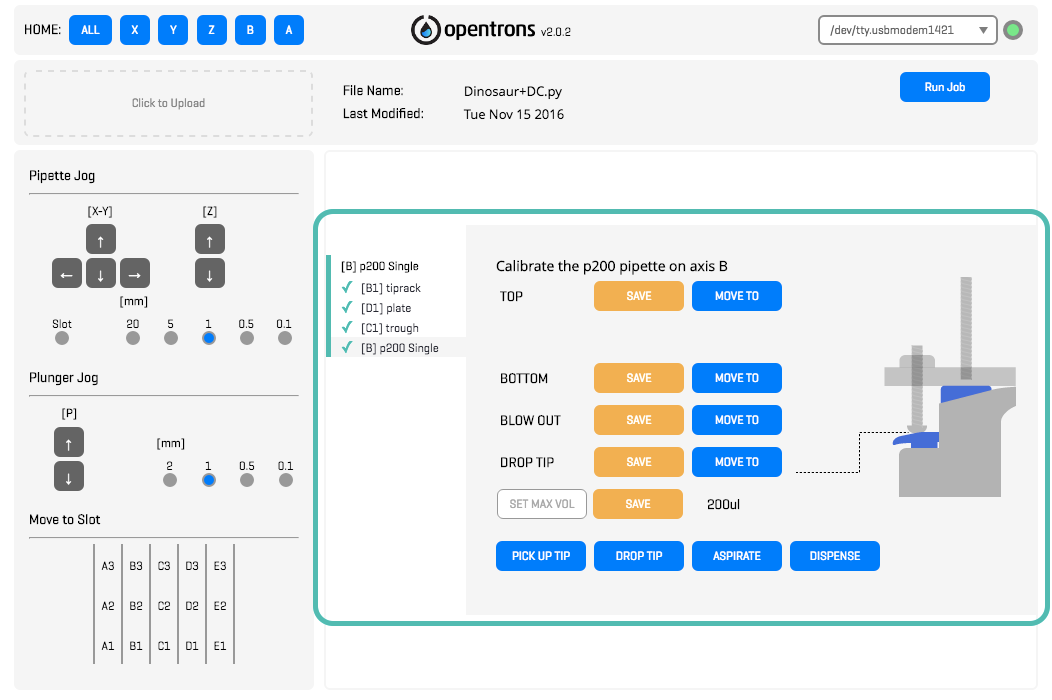Select 20 mm pipette jog increment
The width and height of the screenshot is (1052, 700).
pyautogui.click(x=133, y=338)
